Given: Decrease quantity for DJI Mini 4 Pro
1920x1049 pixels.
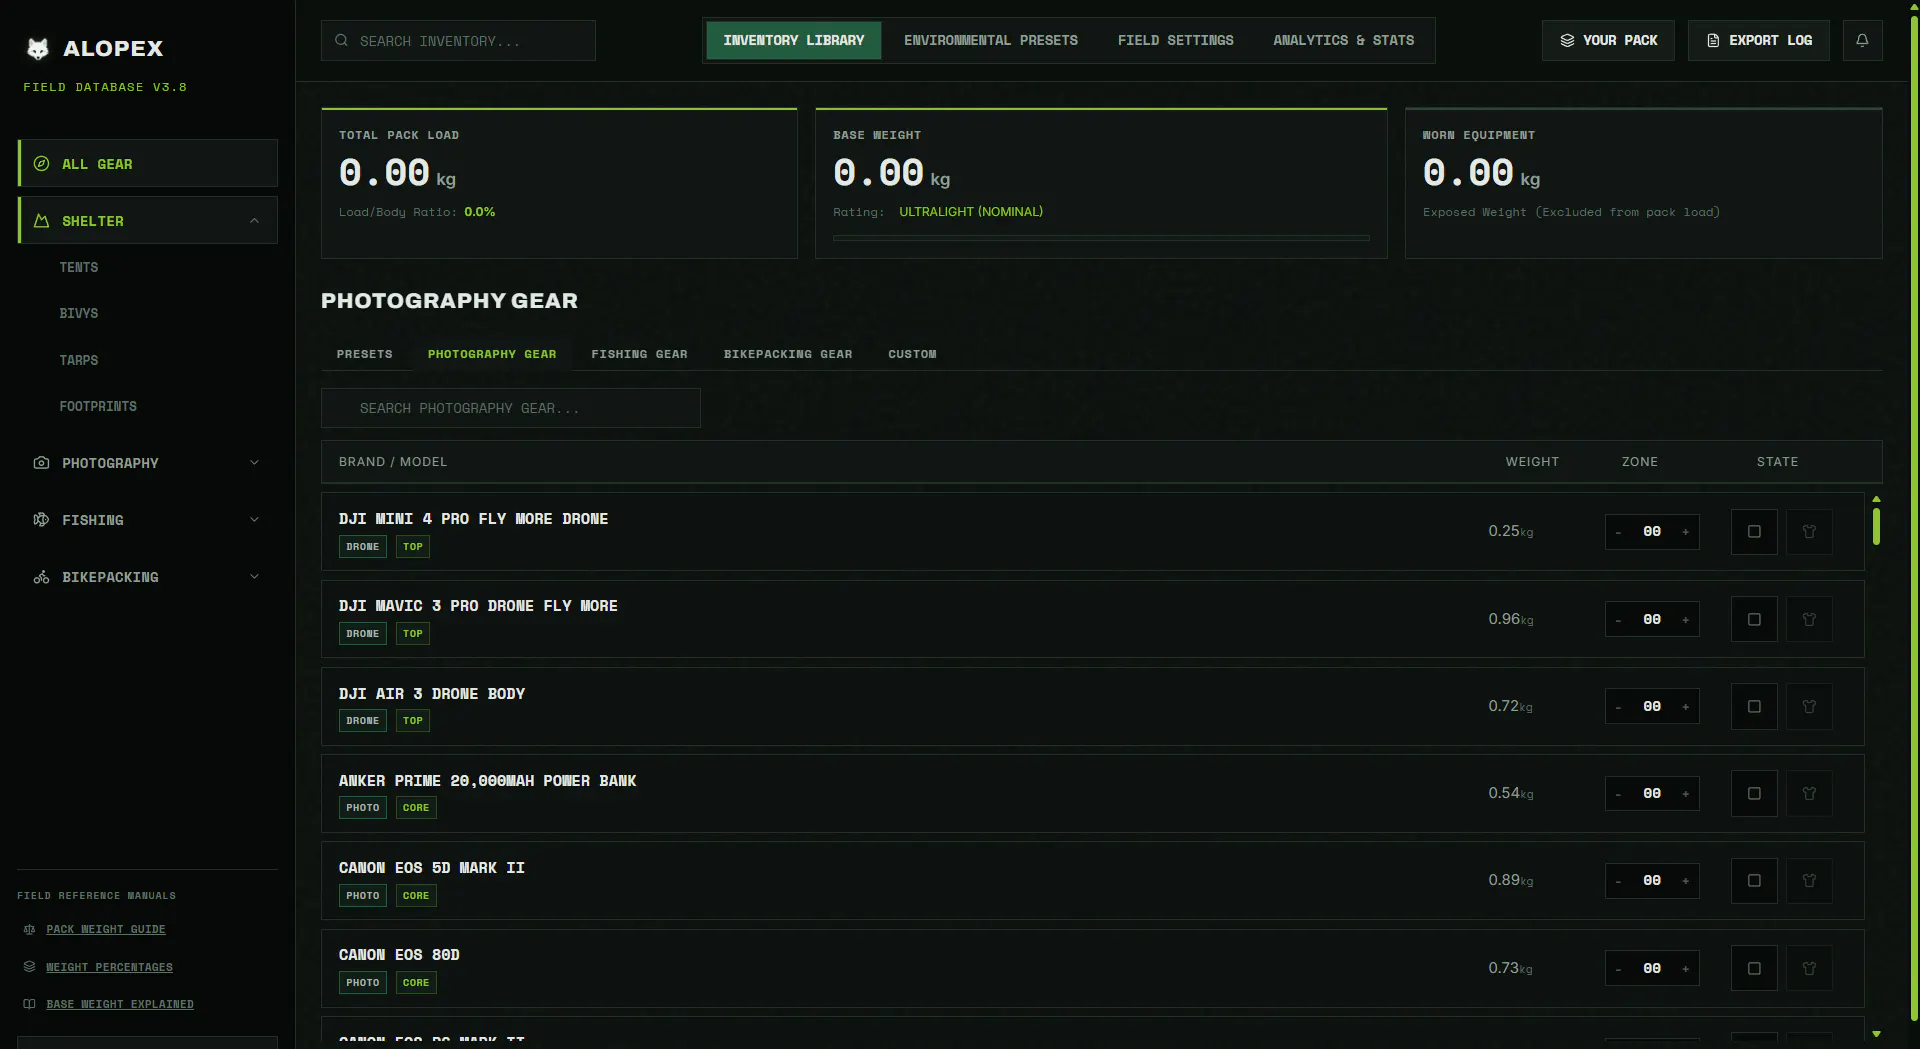Looking at the screenshot, I should pyautogui.click(x=1618, y=532).
